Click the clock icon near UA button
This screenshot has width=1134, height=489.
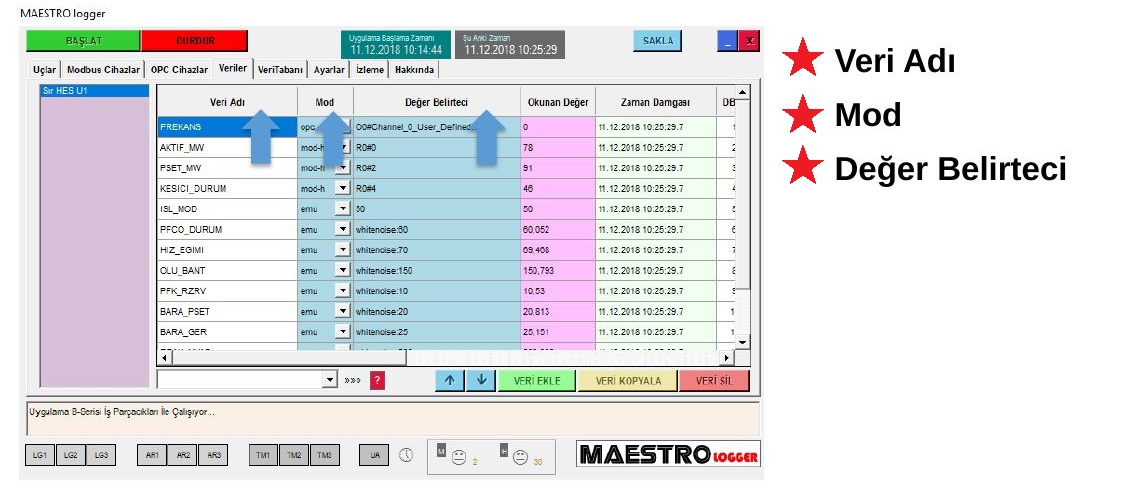click(x=406, y=455)
